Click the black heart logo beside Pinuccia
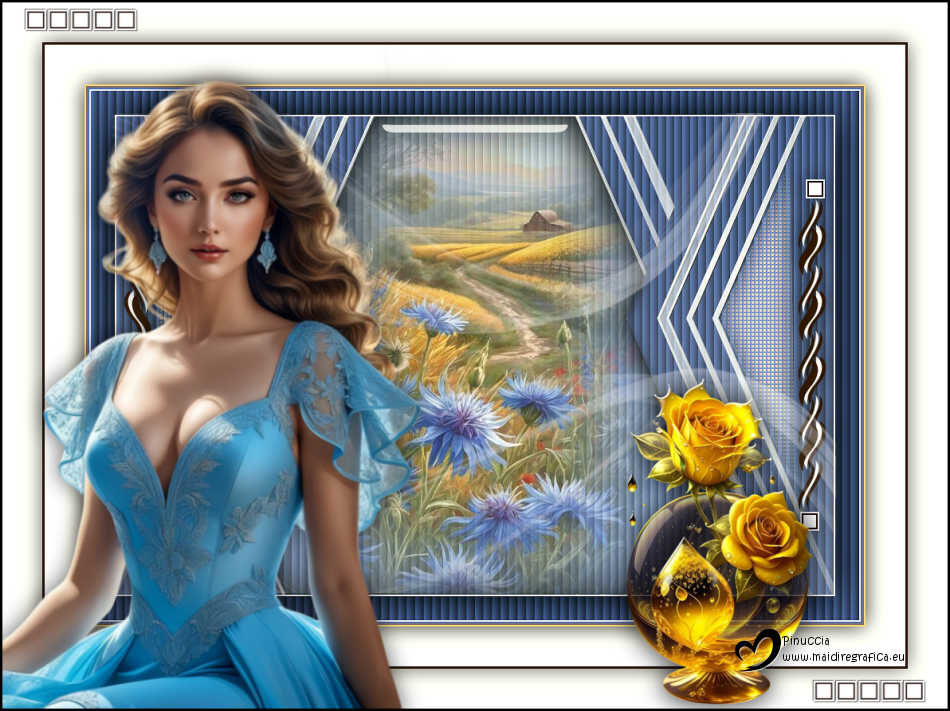This screenshot has height=711, width=950. point(757,649)
